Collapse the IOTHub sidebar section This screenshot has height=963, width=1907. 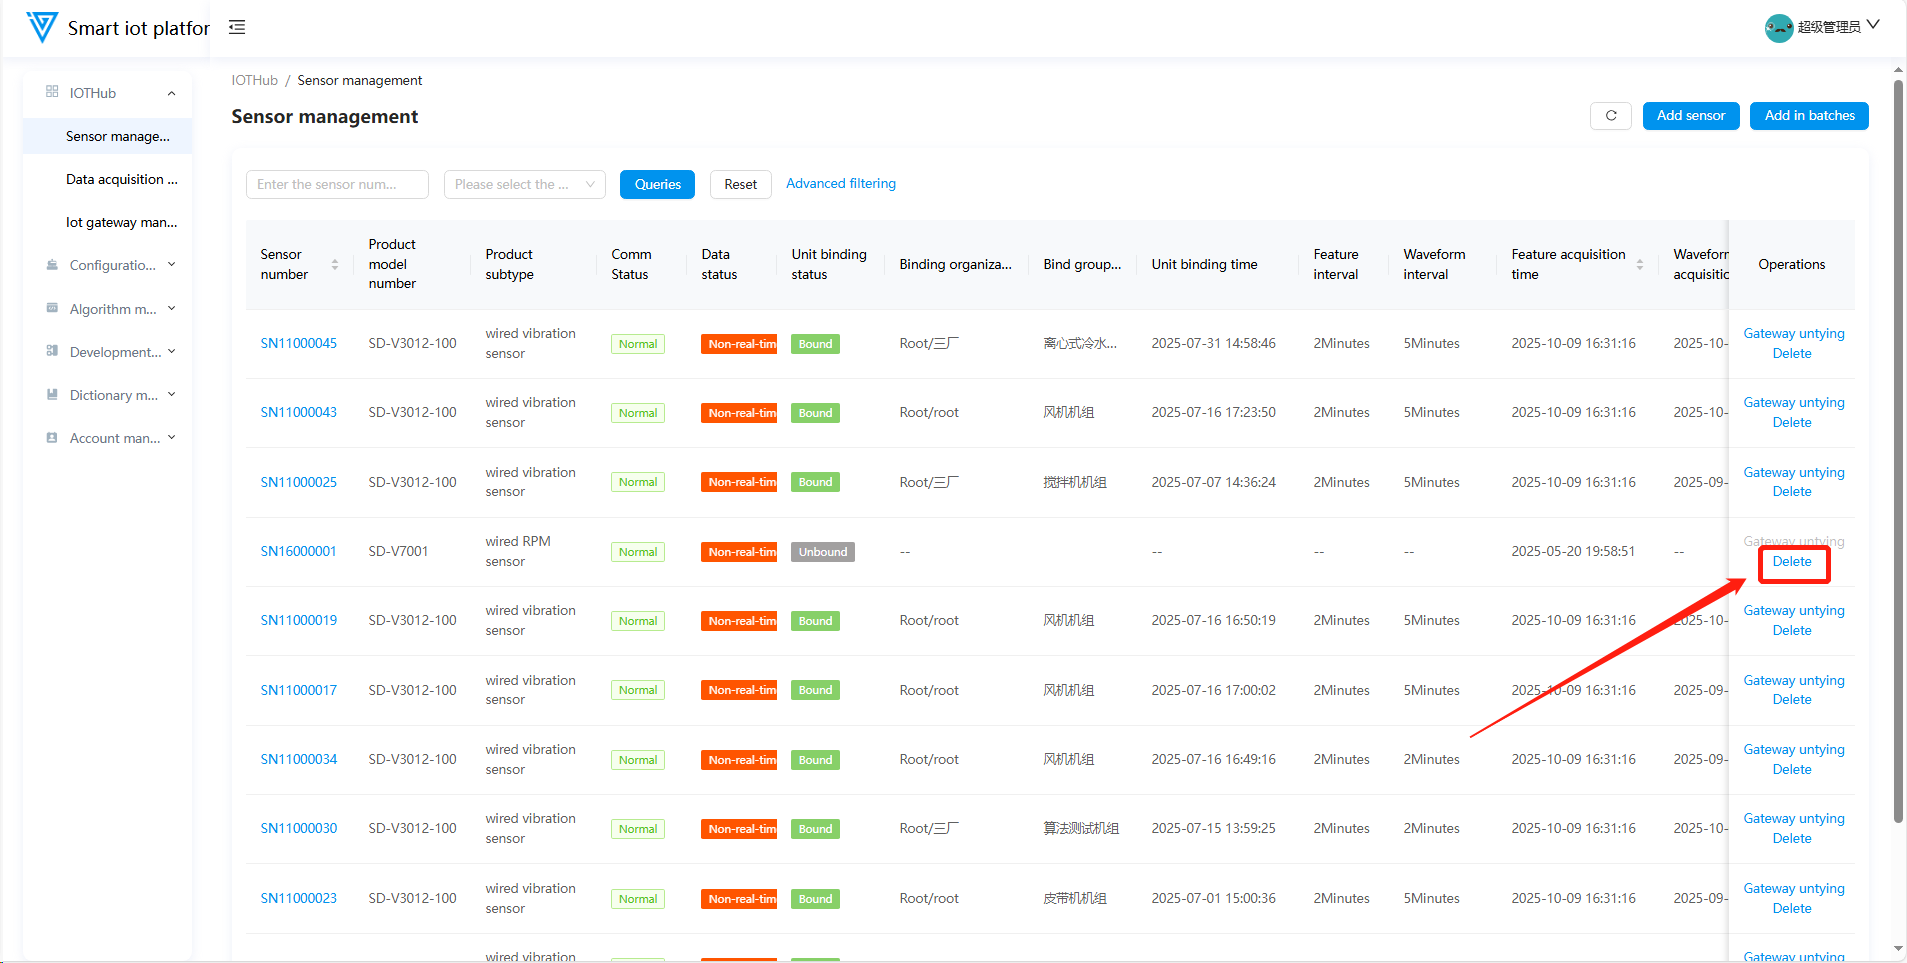[171, 94]
